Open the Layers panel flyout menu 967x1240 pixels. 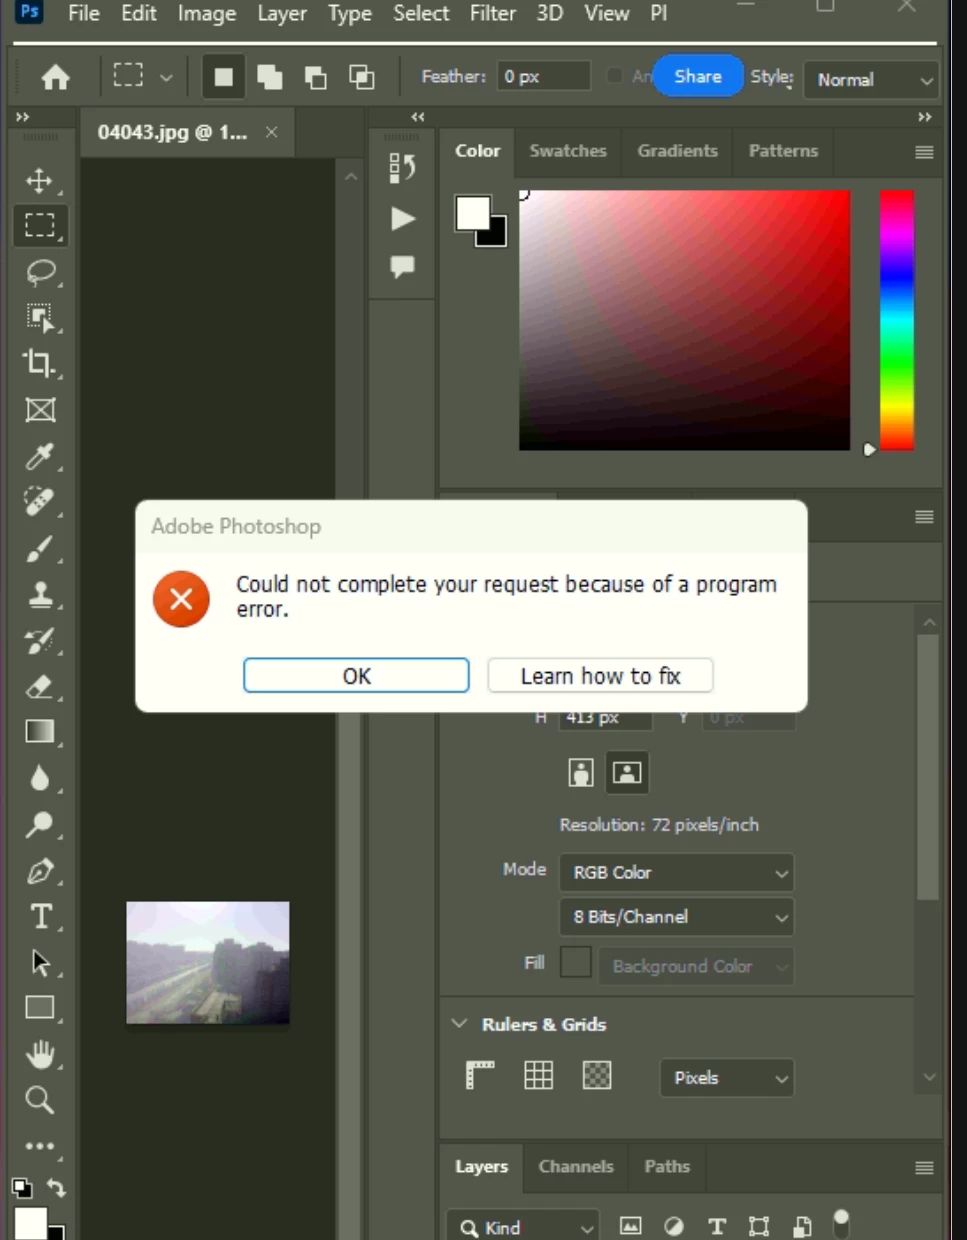pyautogui.click(x=924, y=1167)
